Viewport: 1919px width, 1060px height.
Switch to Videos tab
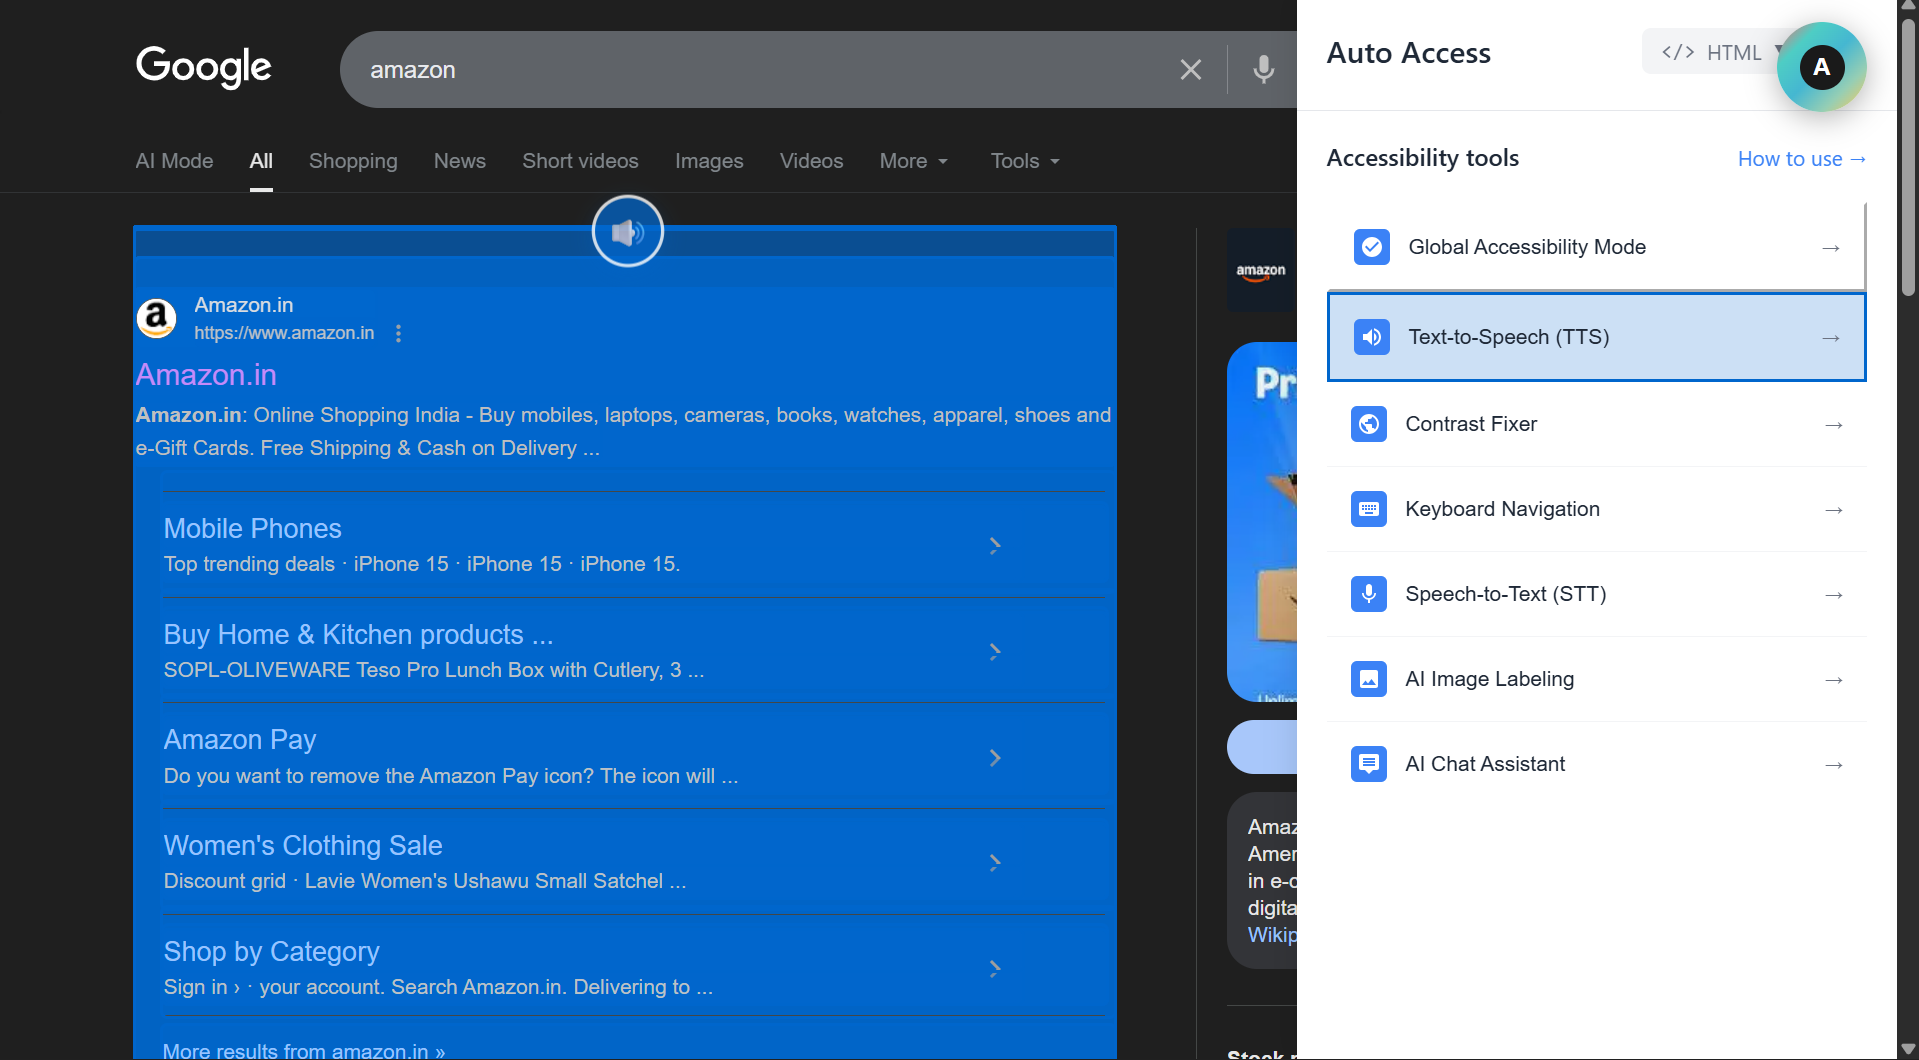coord(811,161)
